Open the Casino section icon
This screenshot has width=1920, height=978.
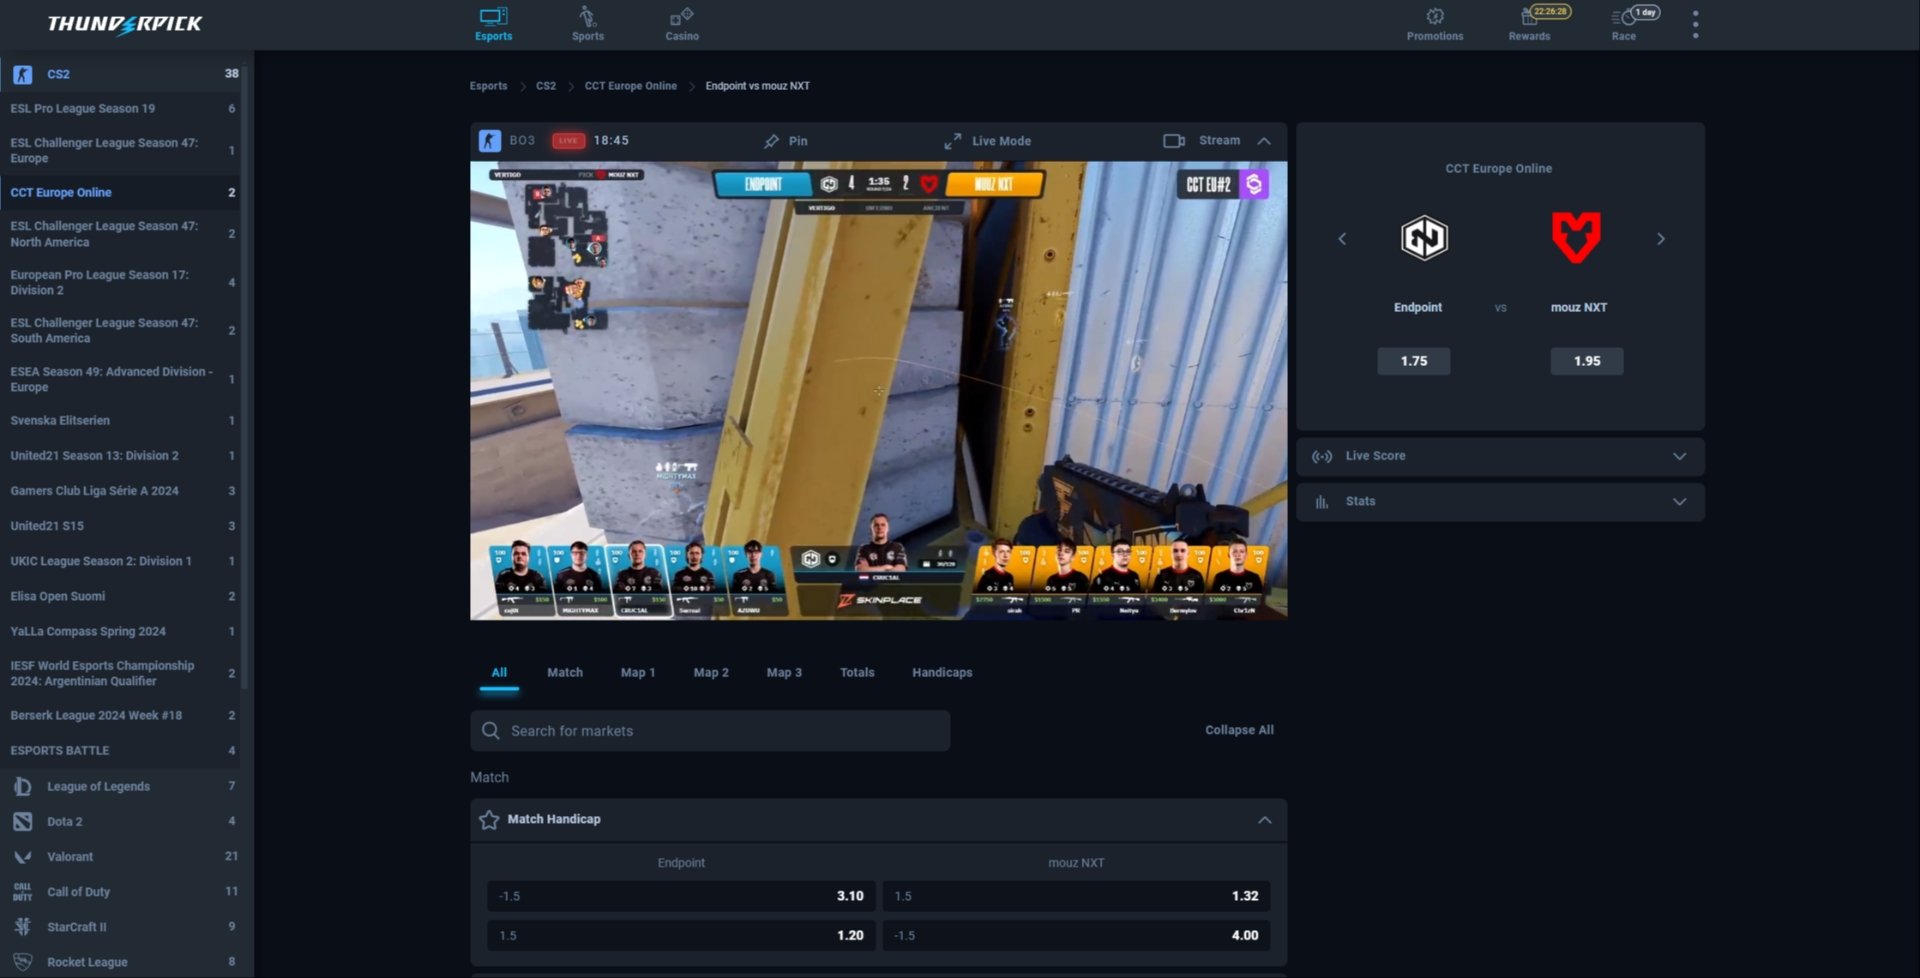[x=681, y=17]
